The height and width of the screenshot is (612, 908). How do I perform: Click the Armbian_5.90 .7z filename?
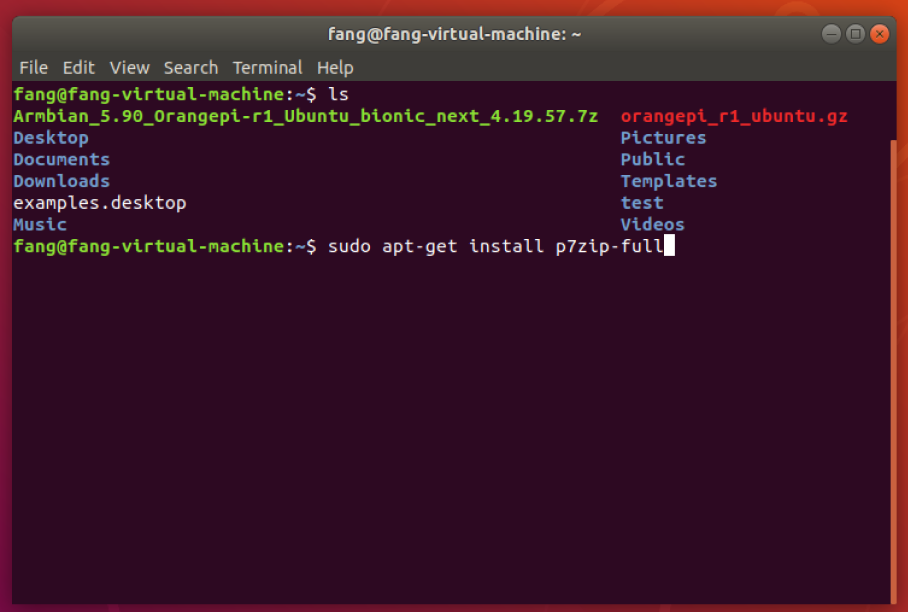(305, 116)
